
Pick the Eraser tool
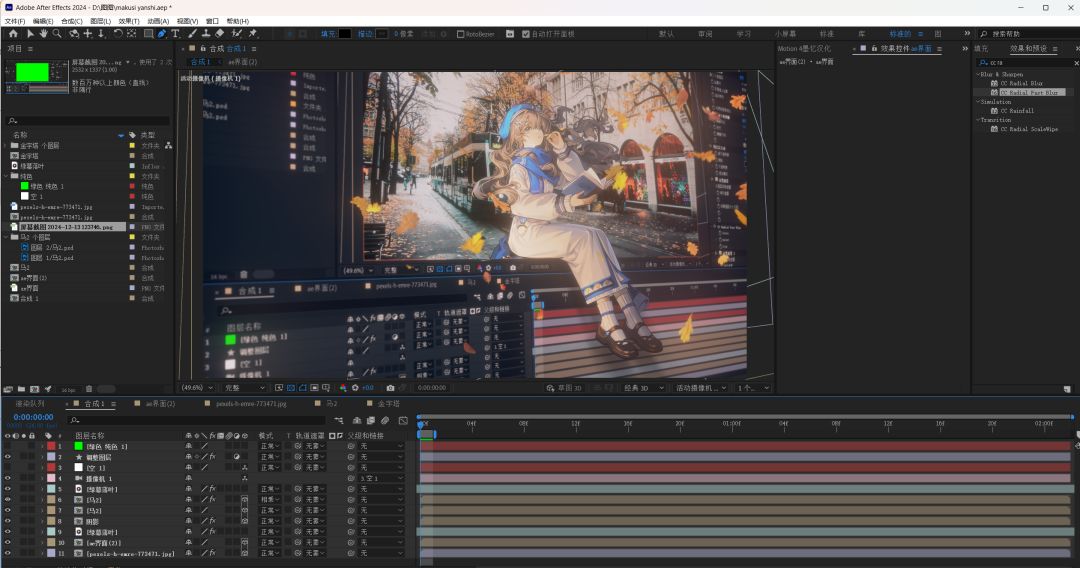[x=221, y=34]
